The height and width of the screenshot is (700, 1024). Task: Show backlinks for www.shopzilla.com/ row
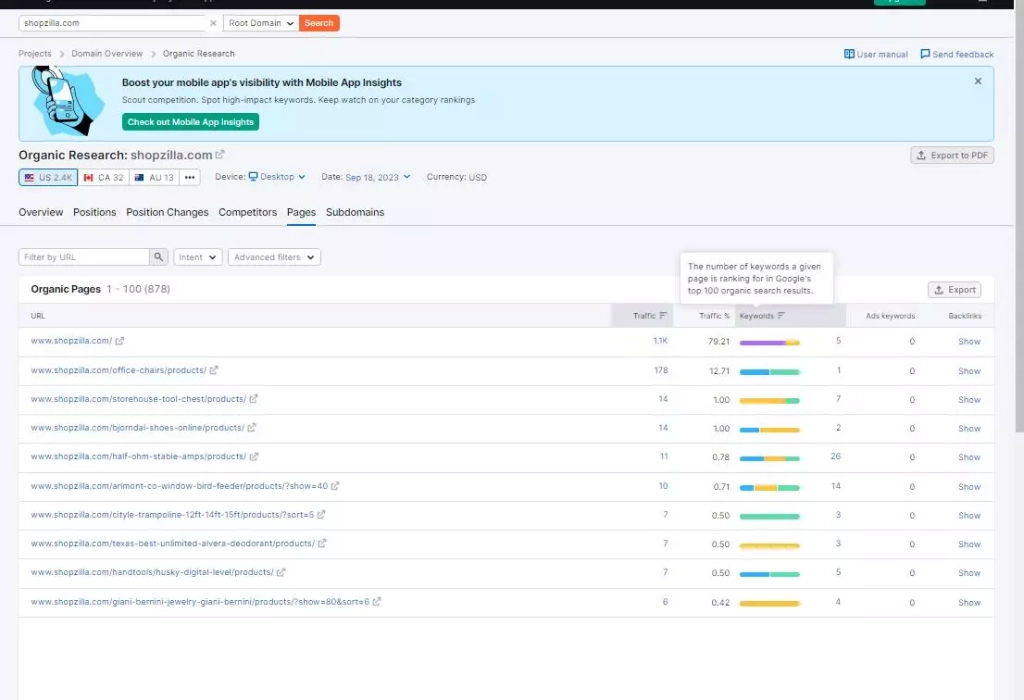tap(969, 342)
